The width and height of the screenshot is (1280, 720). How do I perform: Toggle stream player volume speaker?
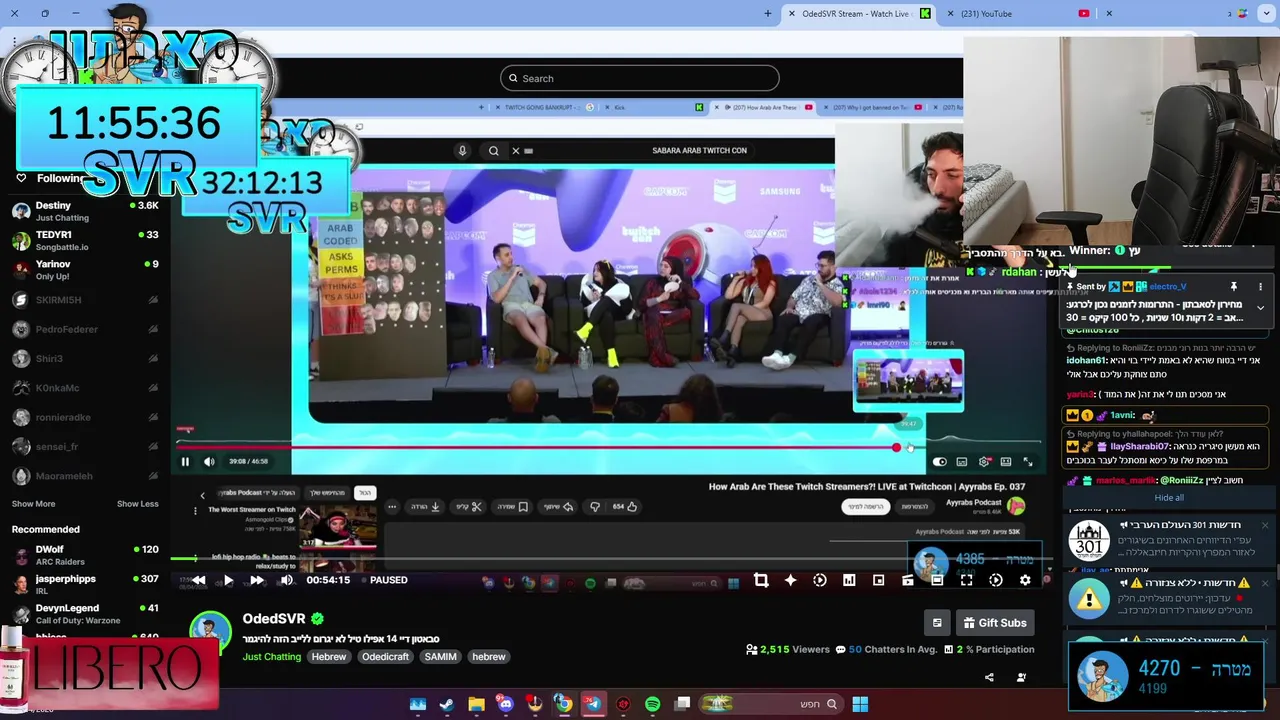tap(287, 580)
